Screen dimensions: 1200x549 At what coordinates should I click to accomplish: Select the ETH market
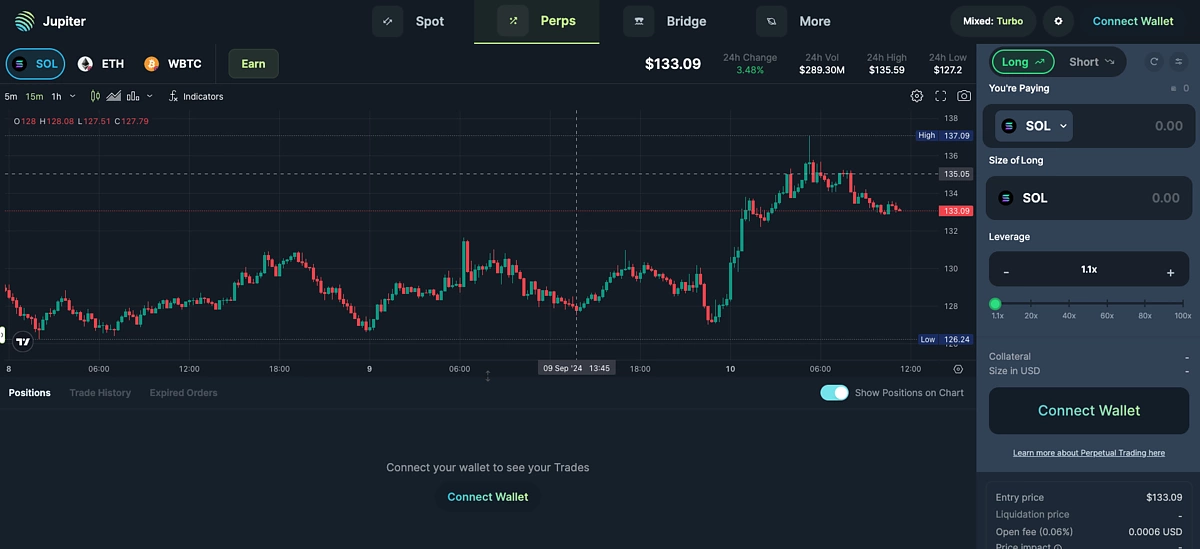(101, 64)
